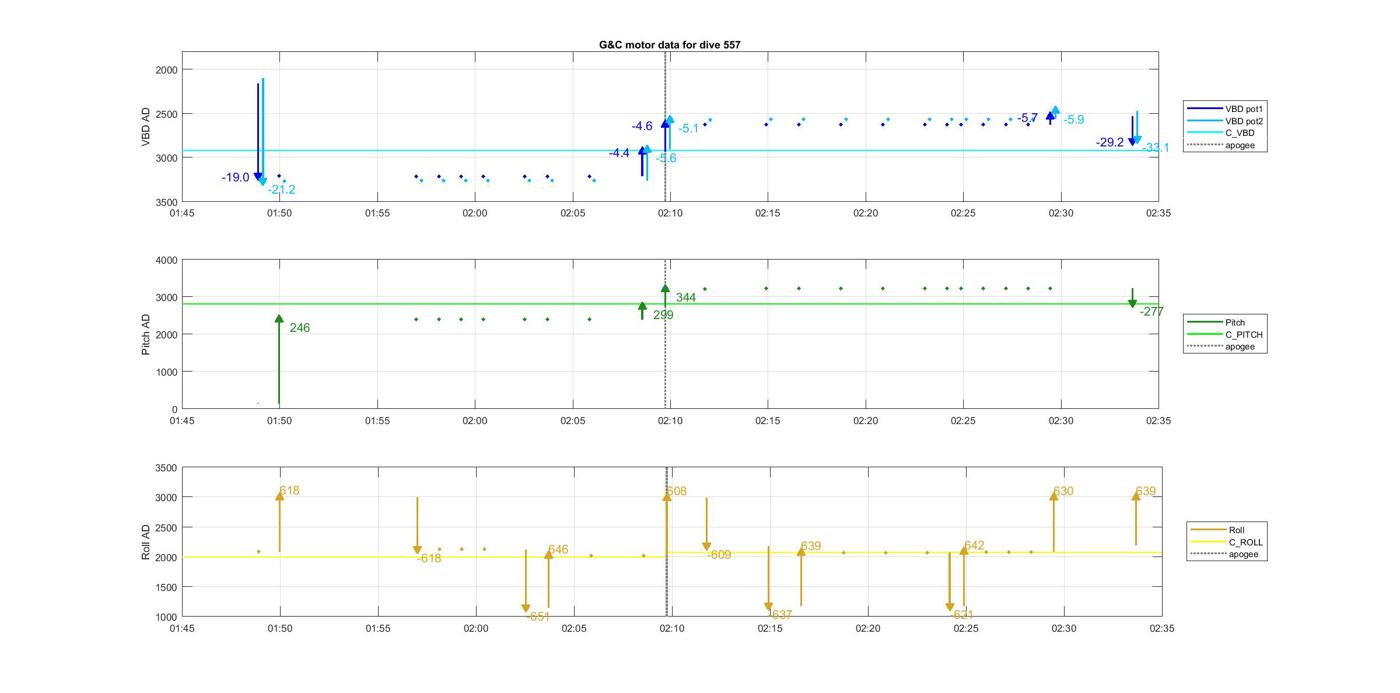Screen dimensions: 1400x693
Task: Click the '-29.2' VBD annotation
Action: click(x=1109, y=142)
